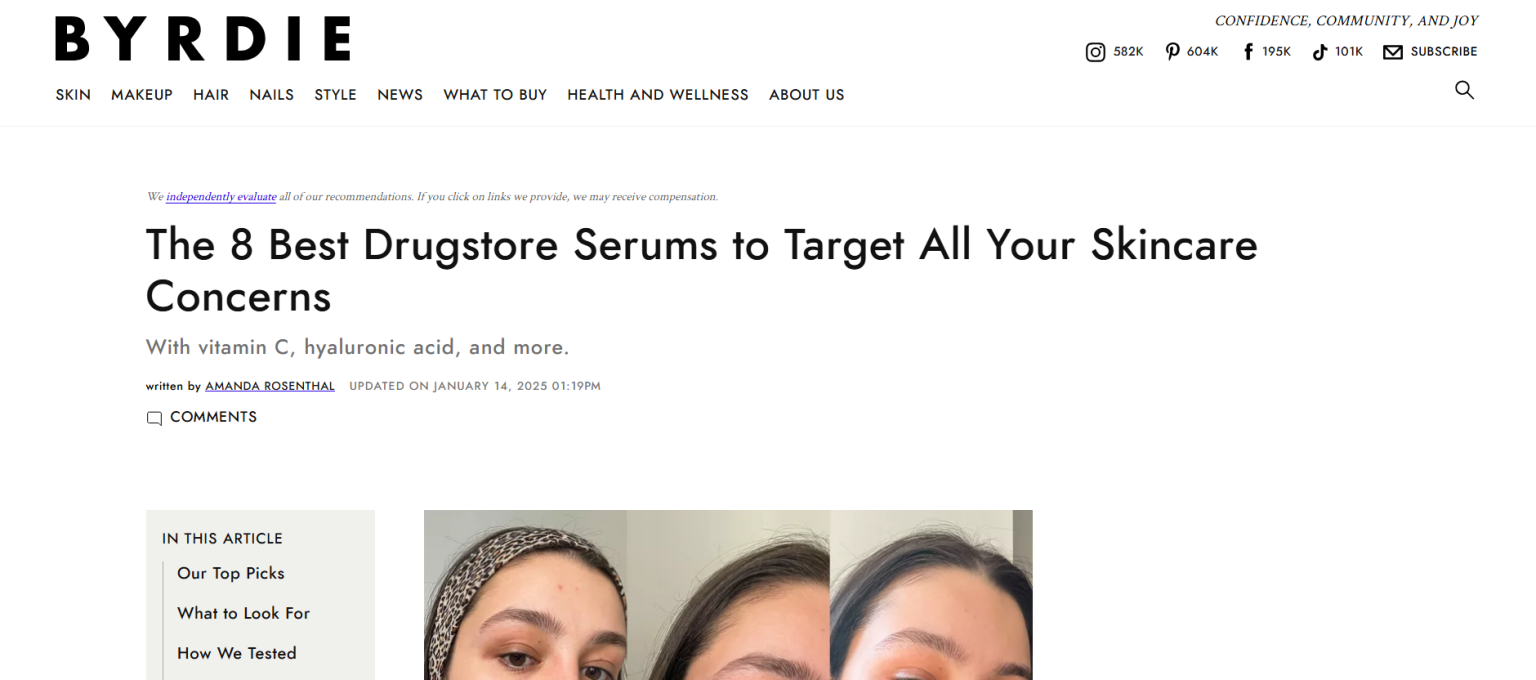Jump to Our Top Picks section
The image size is (1536, 680).
[231, 573]
